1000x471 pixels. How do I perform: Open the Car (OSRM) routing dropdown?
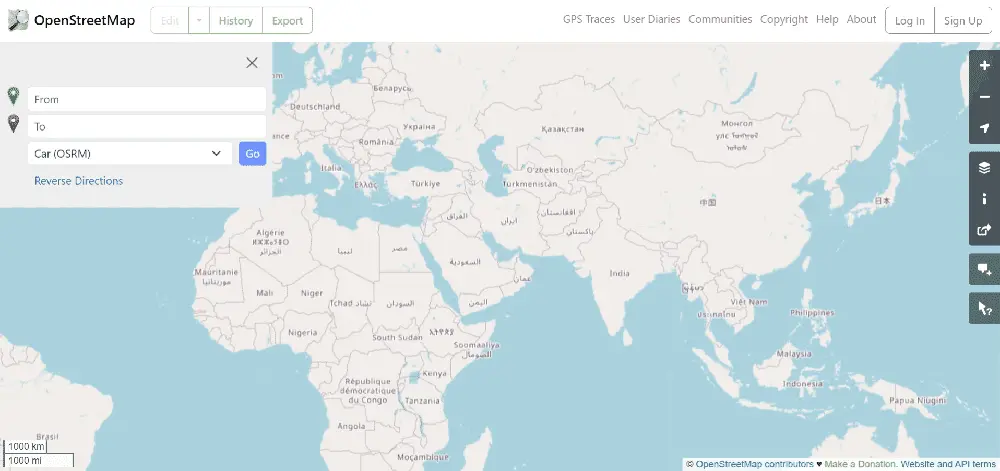[129, 154]
